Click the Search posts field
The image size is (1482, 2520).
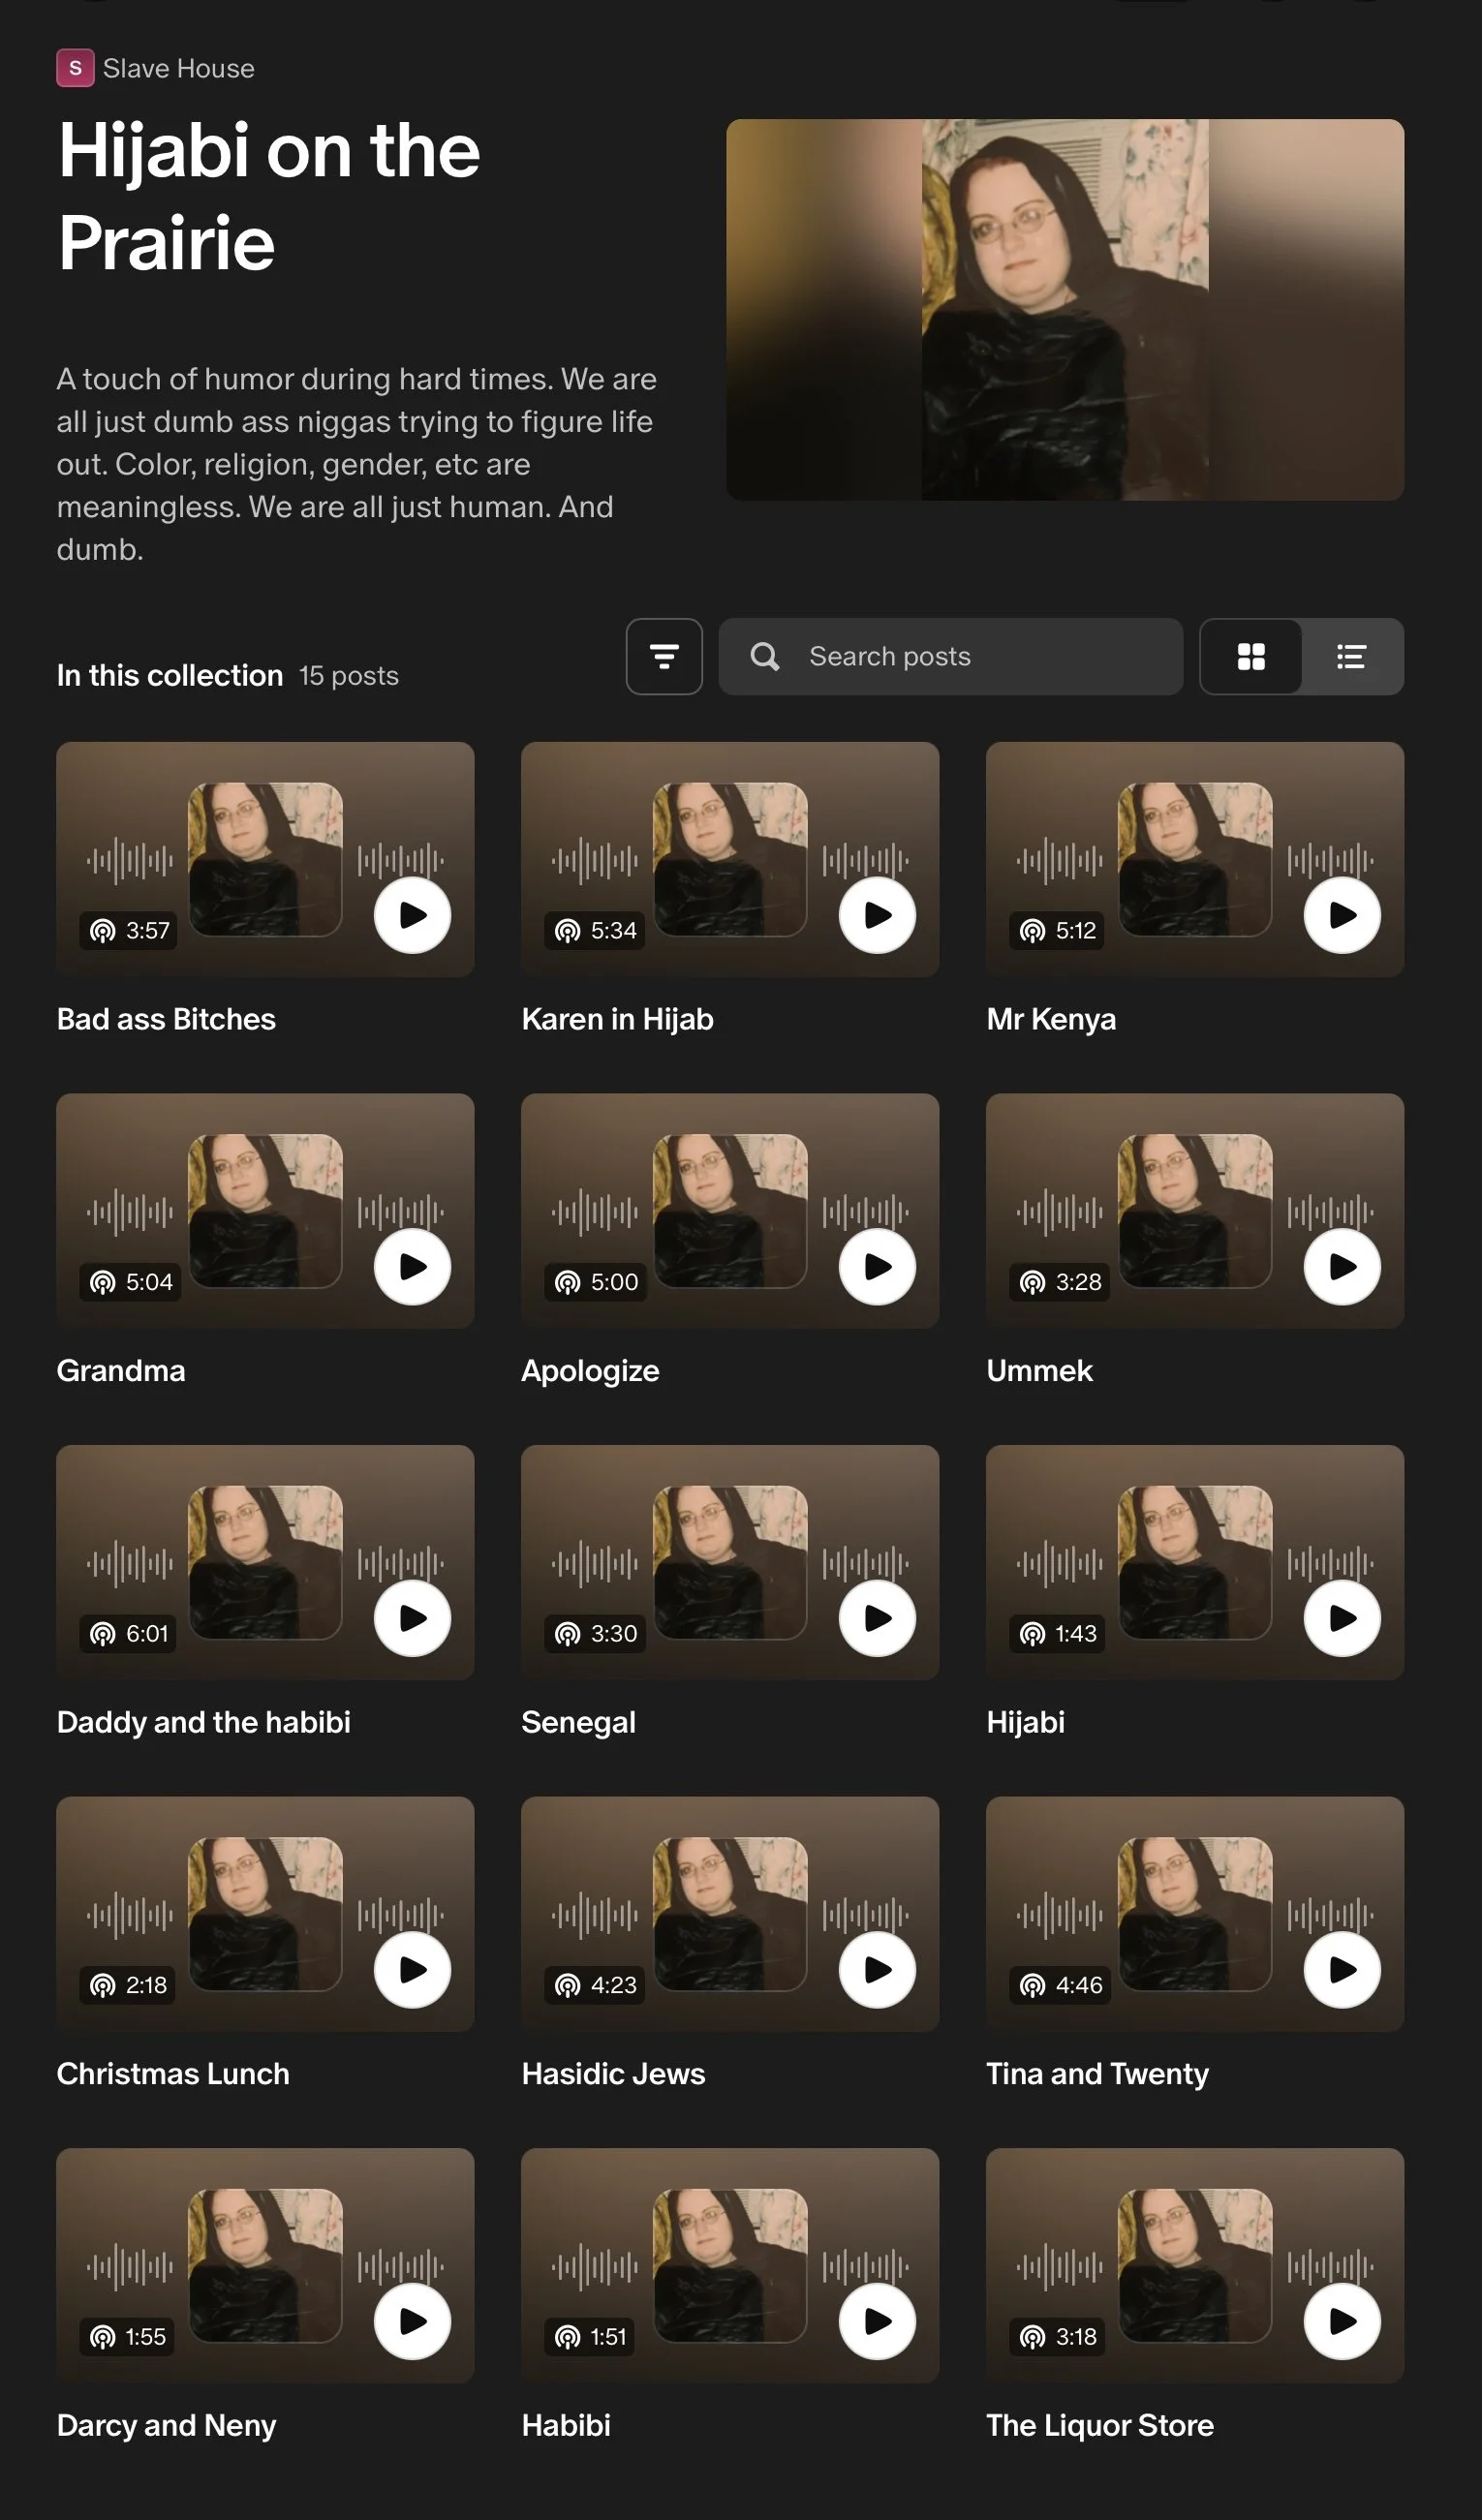[950, 656]
